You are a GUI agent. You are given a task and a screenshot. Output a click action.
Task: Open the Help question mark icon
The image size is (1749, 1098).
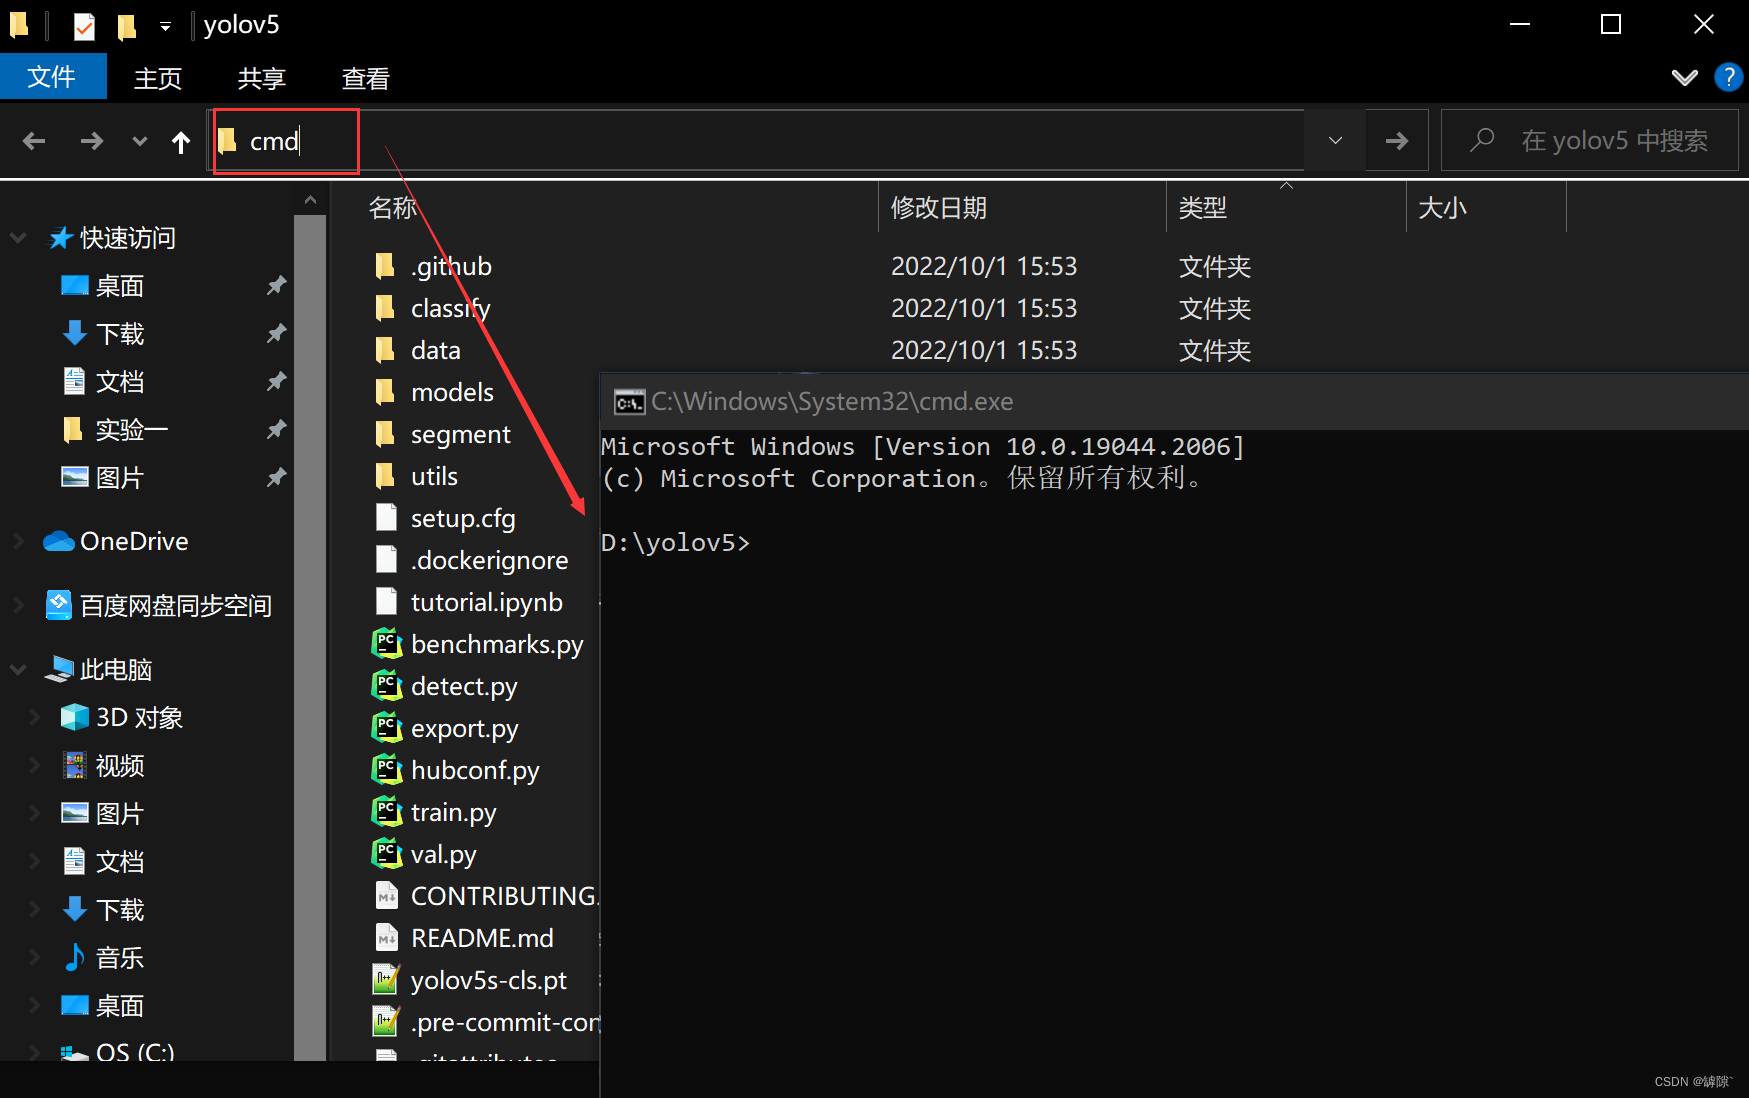pos(1728,77)
